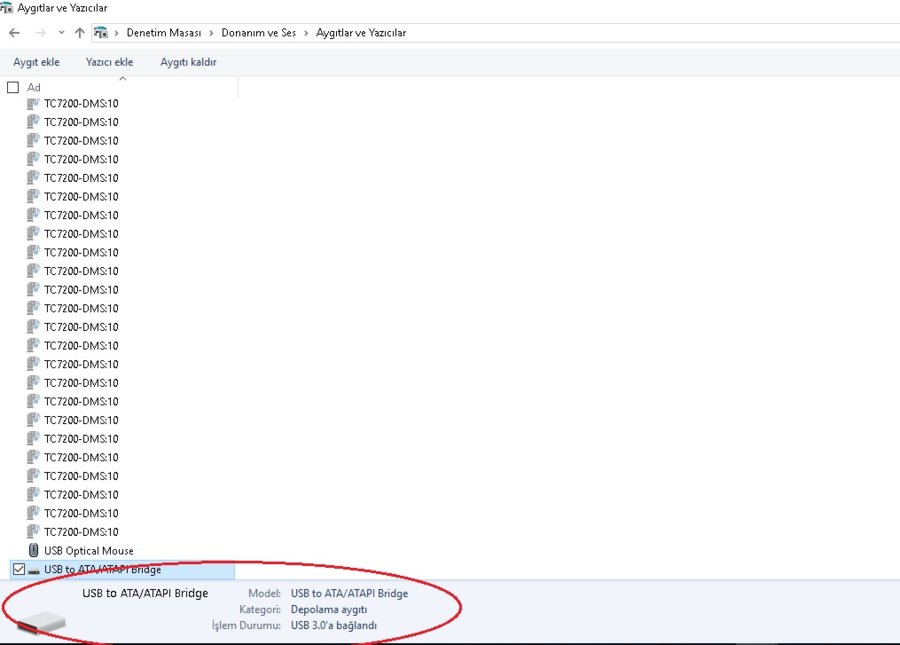
Task: Tick the select-all checkbox beside Ad
Action: tap(13, 87)
